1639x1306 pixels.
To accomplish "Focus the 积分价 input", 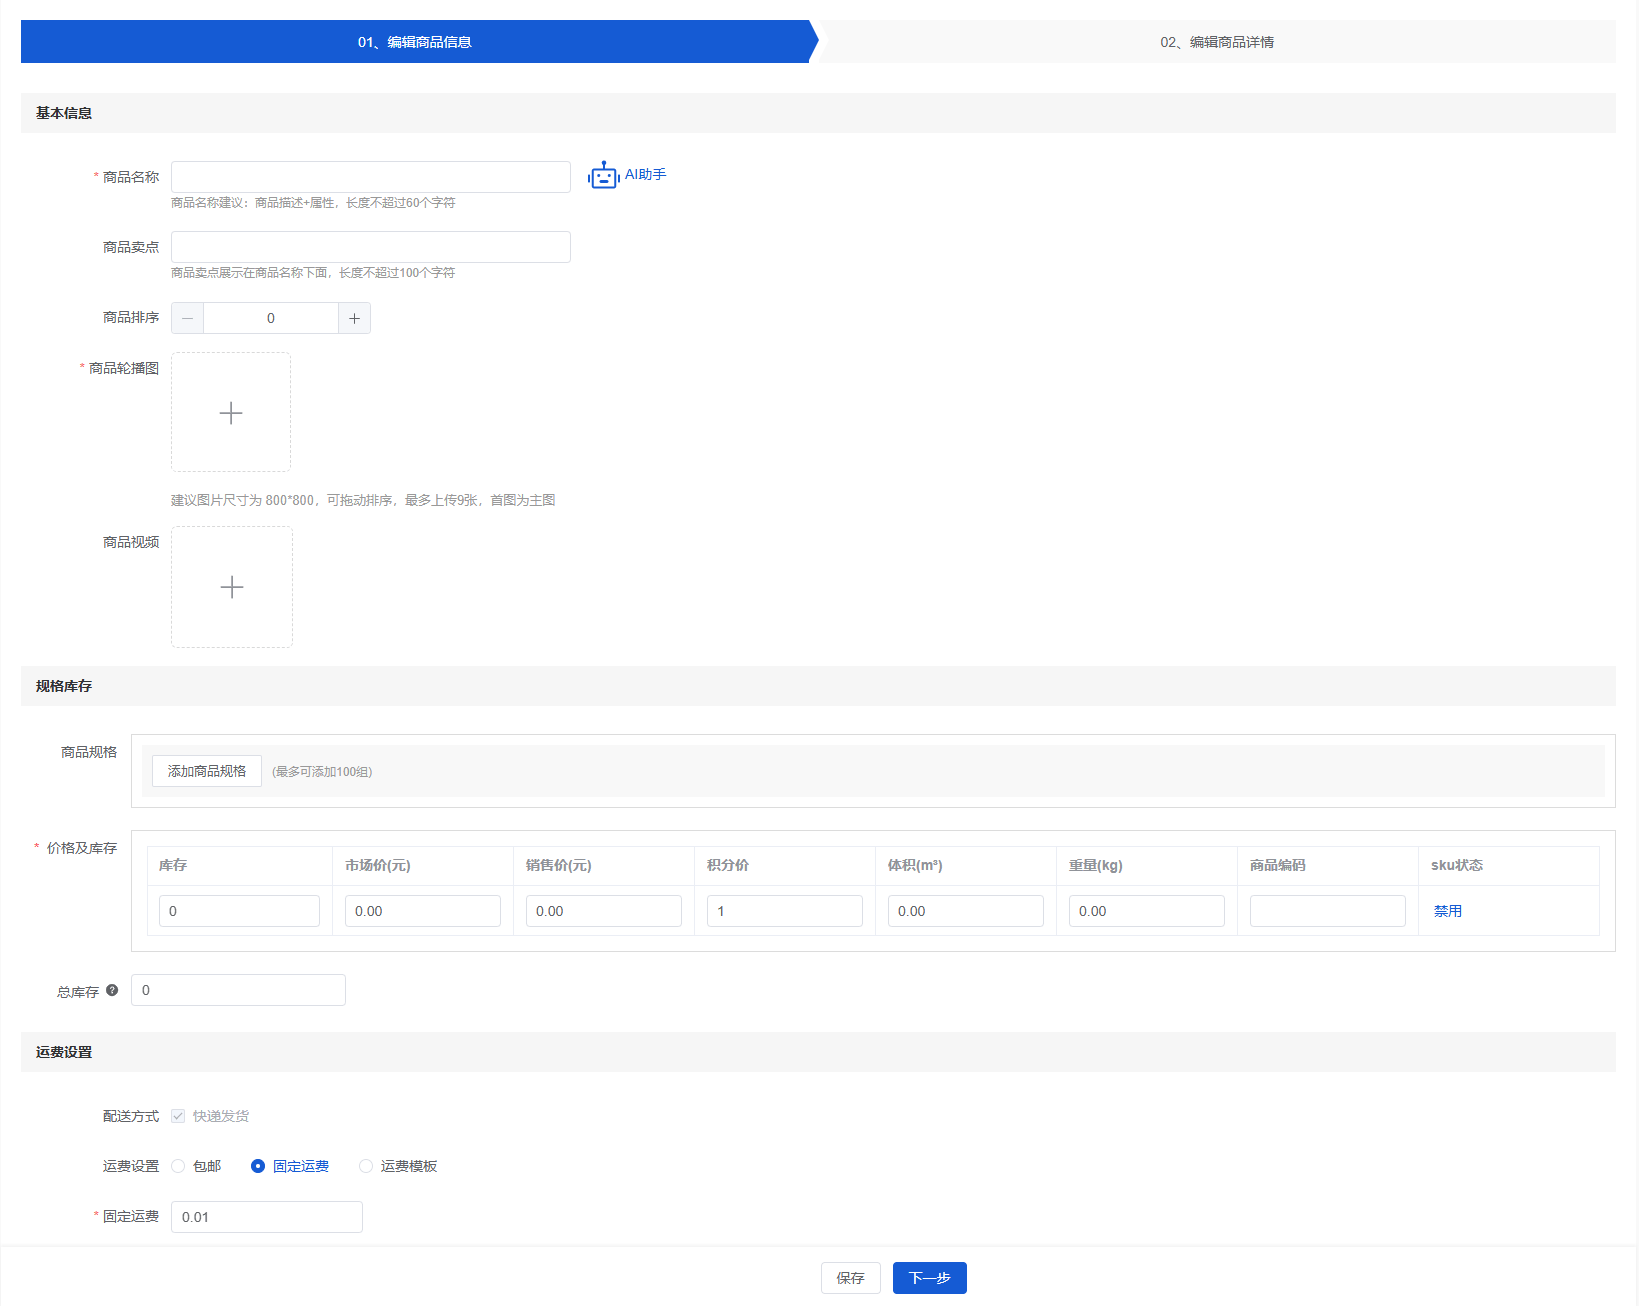I will coord(785,911).
